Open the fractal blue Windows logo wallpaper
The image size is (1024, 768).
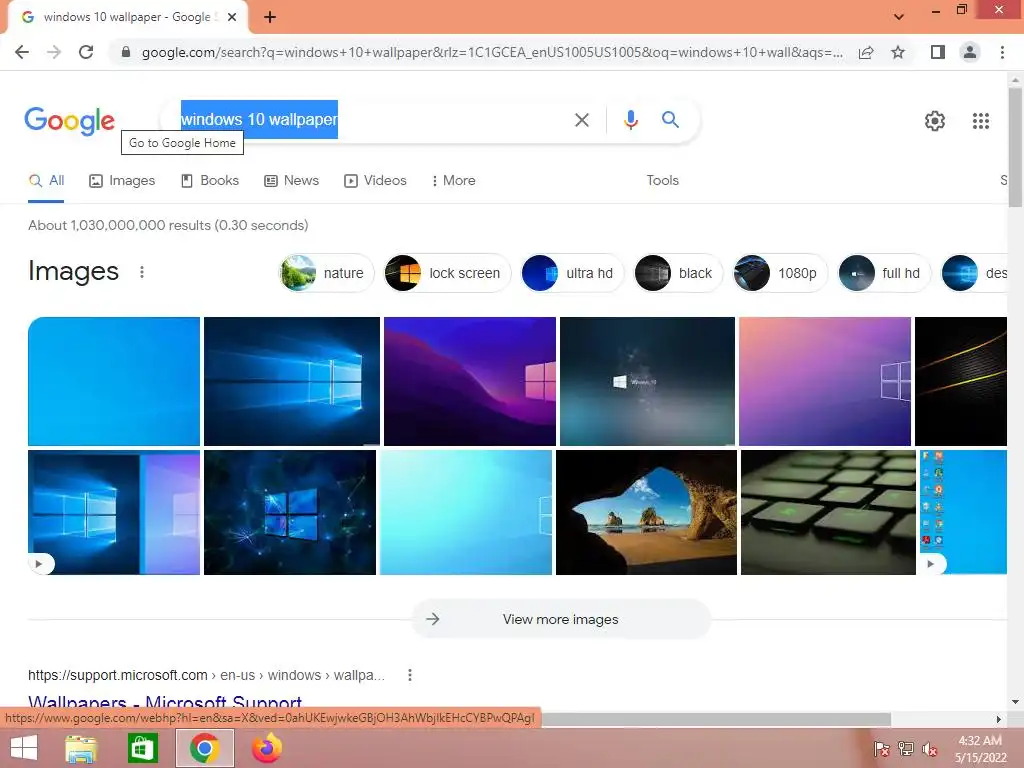(x=290, y=513)
